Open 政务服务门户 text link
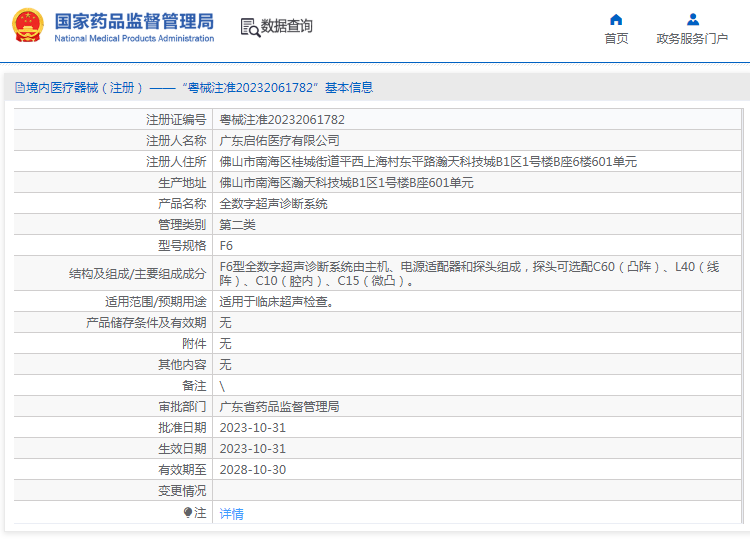Screen dimensions: 750x540 [x=692, y=39]
